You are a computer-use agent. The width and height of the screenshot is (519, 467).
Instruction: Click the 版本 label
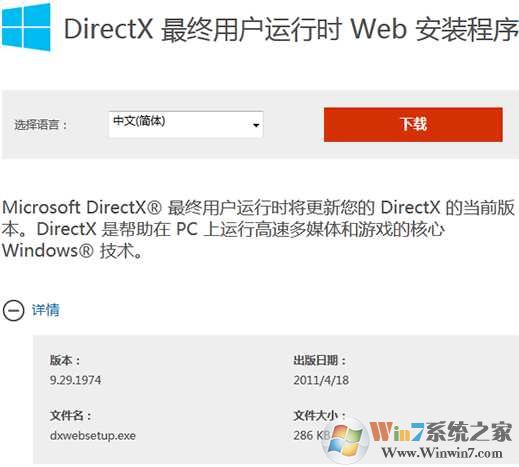[x=65, y=360]
